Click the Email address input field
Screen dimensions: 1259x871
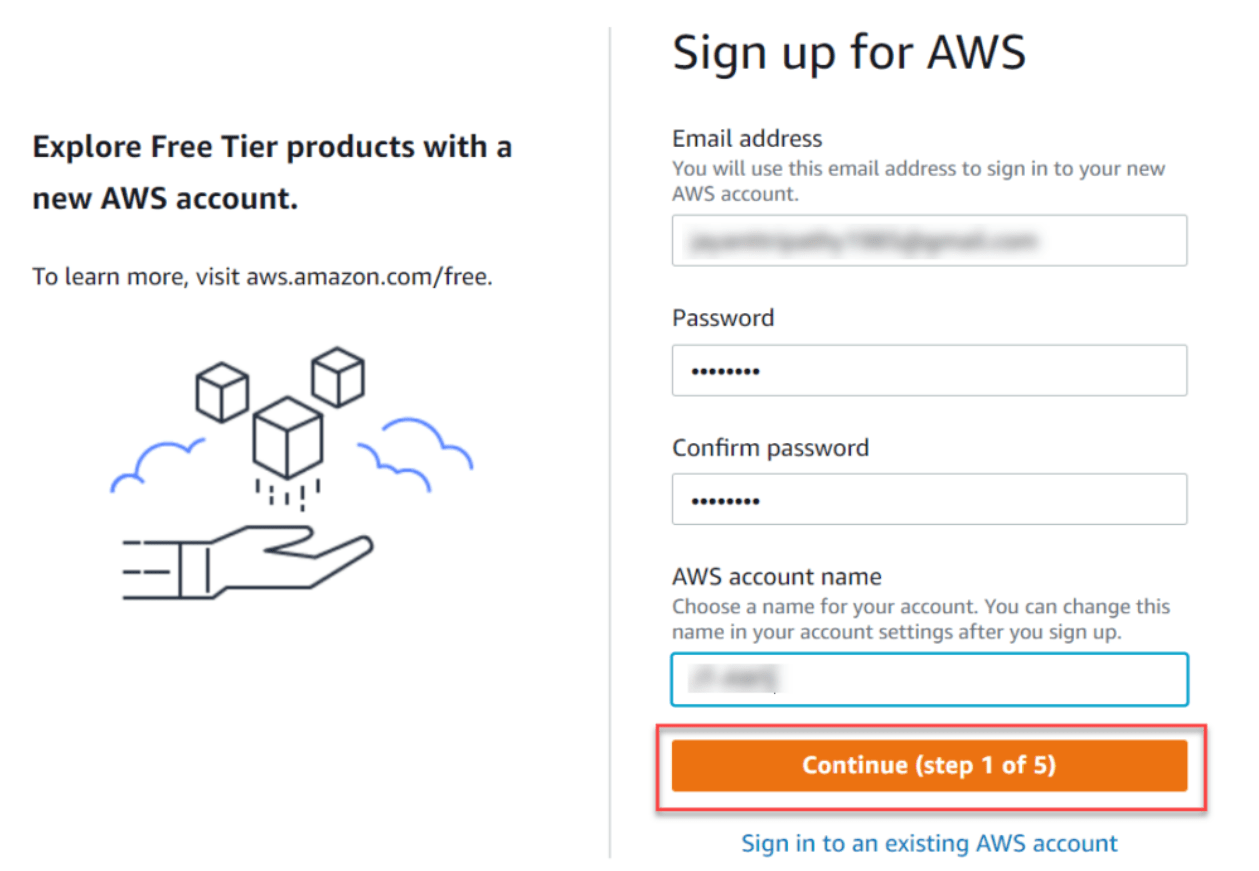(x=929, y=240)
